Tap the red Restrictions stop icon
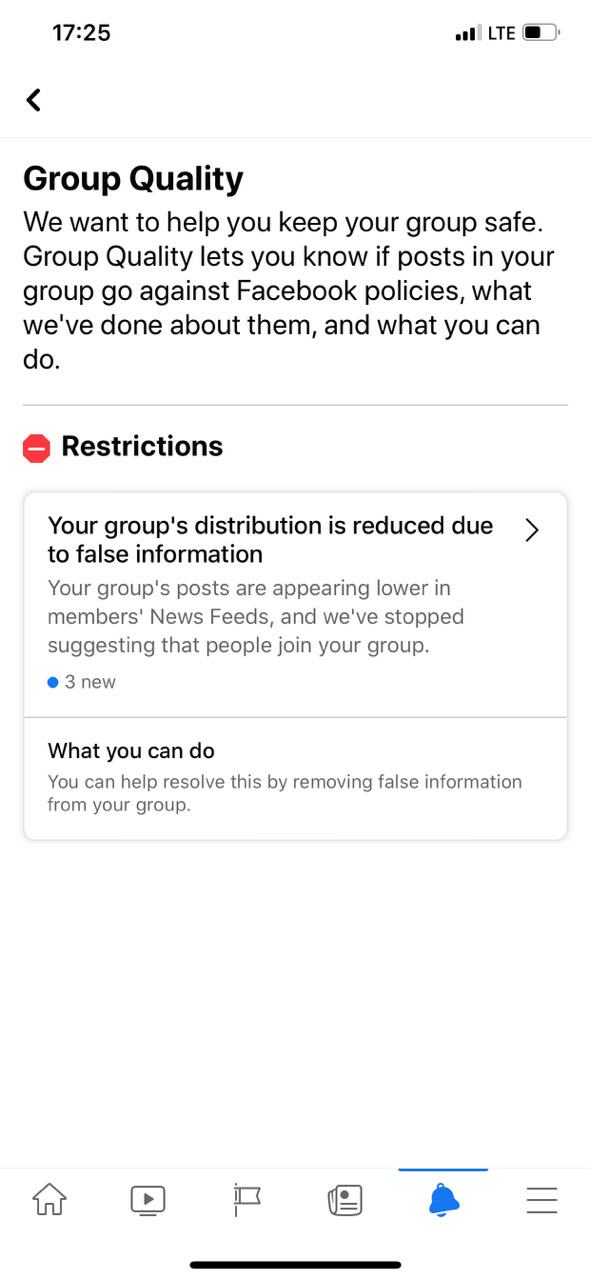The width and height of the screenshot is (591, 1280). coord(36,448)
